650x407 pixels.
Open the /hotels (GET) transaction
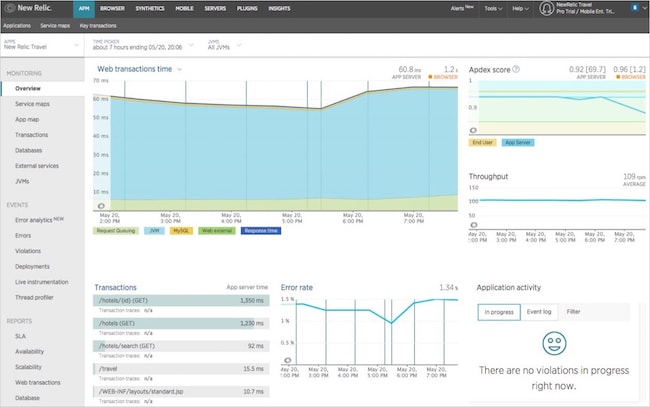click(181, 323)
